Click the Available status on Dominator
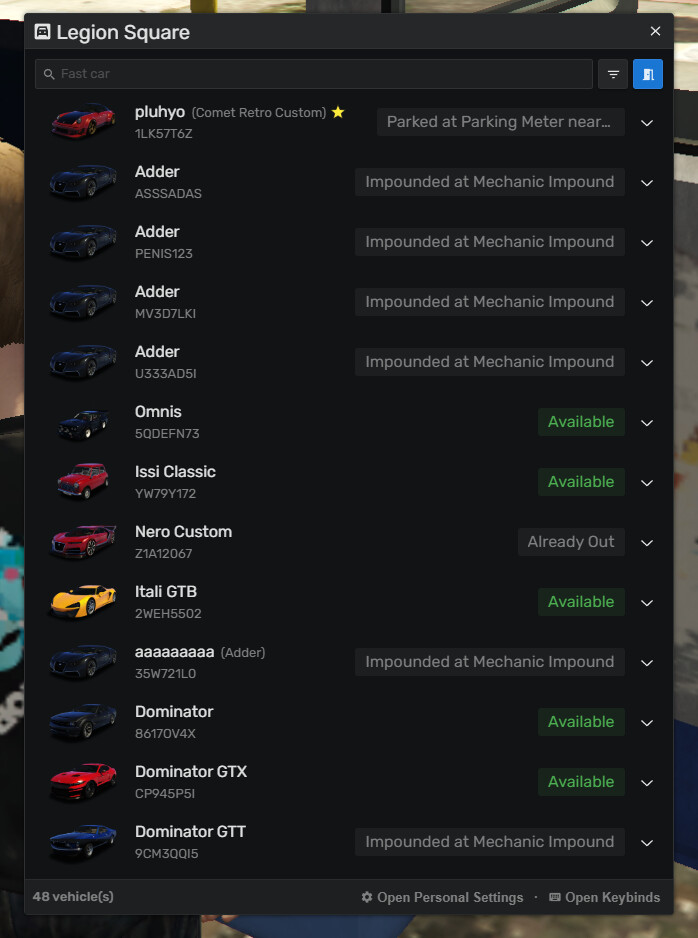The image size is (698, 938). (581, 721)
